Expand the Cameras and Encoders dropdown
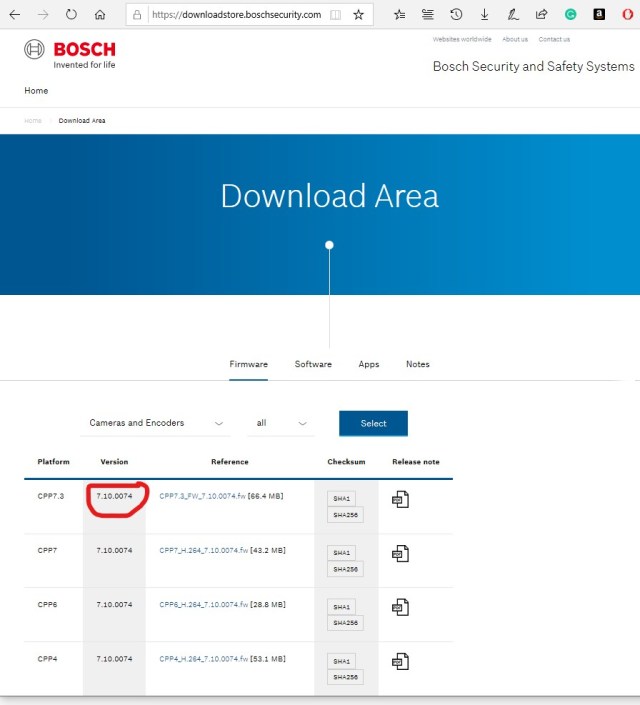 (x=155, y=423)
